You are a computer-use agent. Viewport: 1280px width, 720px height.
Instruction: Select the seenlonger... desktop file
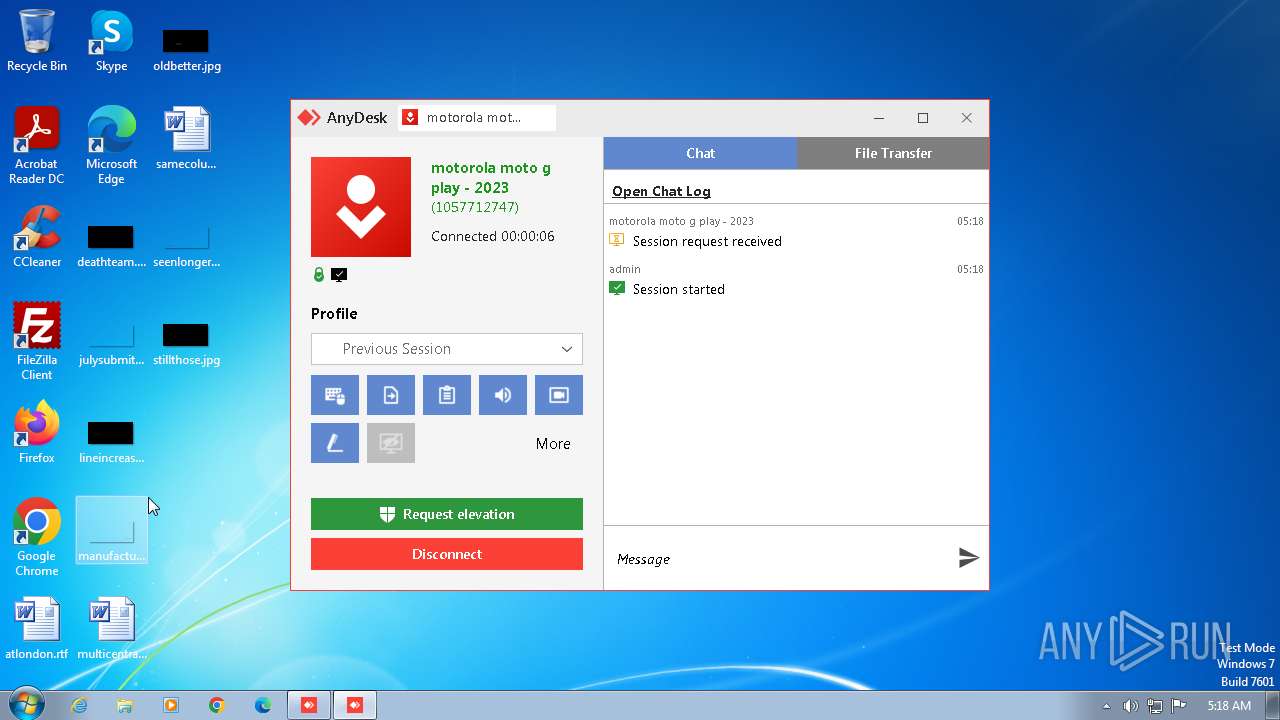click(x=186, y=246)
